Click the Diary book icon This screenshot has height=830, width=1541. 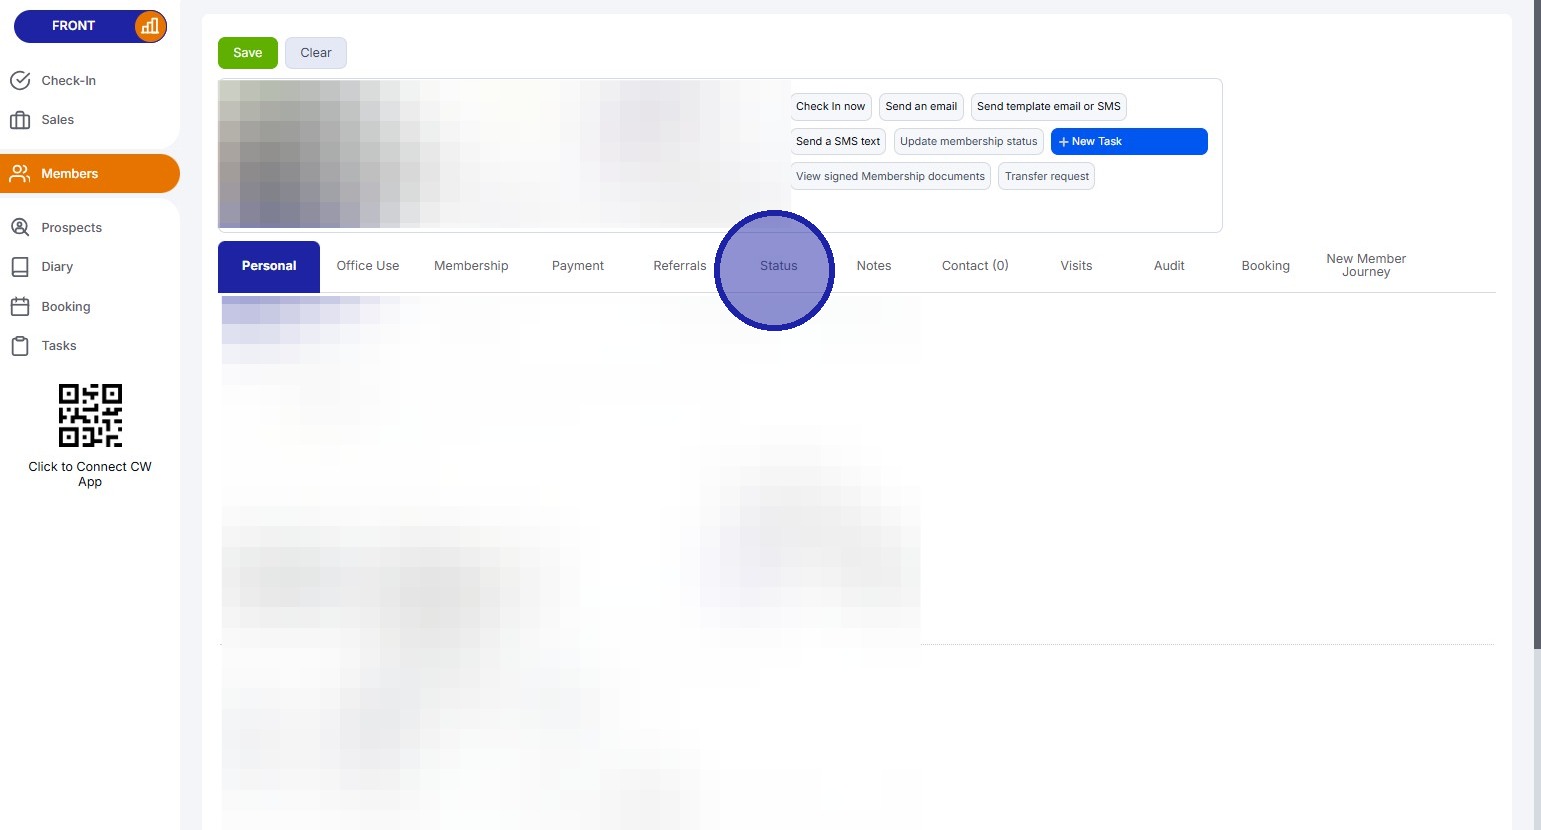pos(20,267)
